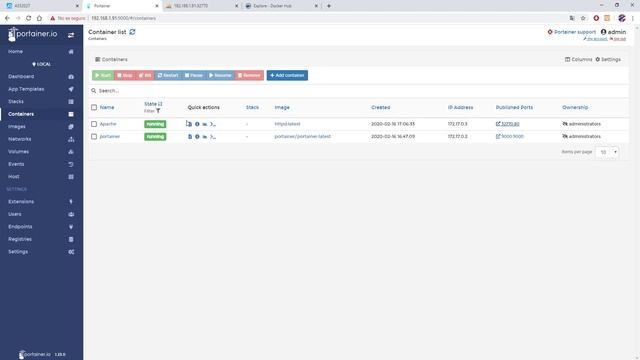Screen dimensions: 640x360
Task: Open Settings in the sidebar
Action: click(x=18, y=252)
